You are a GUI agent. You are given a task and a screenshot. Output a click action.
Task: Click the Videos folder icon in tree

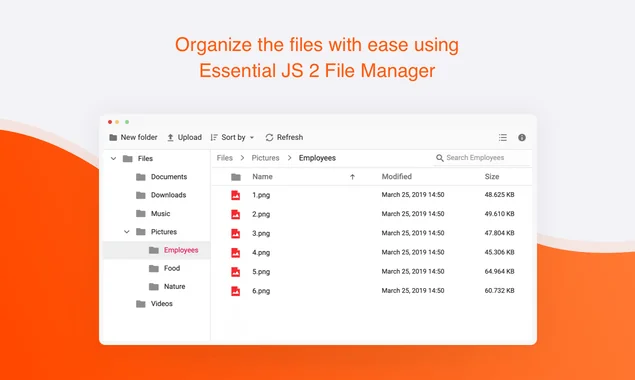point(141,304)
